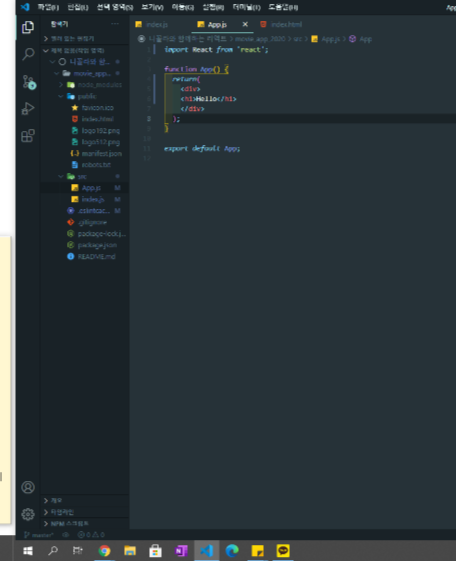The height and width of the screenshot is (561, 456).
Task: Click the App symbol breadcrumb
Action: pyautogui.click(x=361, y=39)
